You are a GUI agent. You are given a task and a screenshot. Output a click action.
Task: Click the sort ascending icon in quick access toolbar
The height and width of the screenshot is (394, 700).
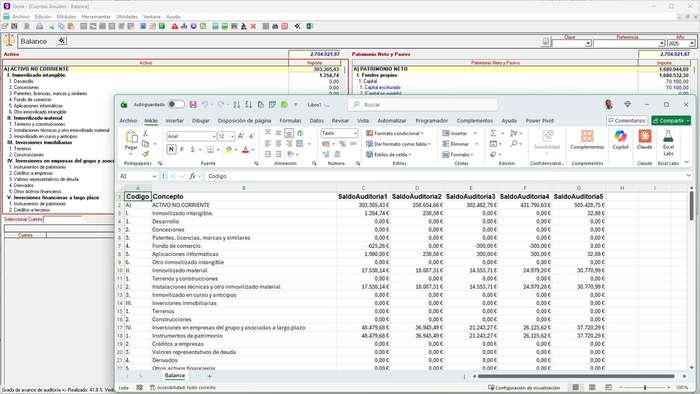(237, 104)
